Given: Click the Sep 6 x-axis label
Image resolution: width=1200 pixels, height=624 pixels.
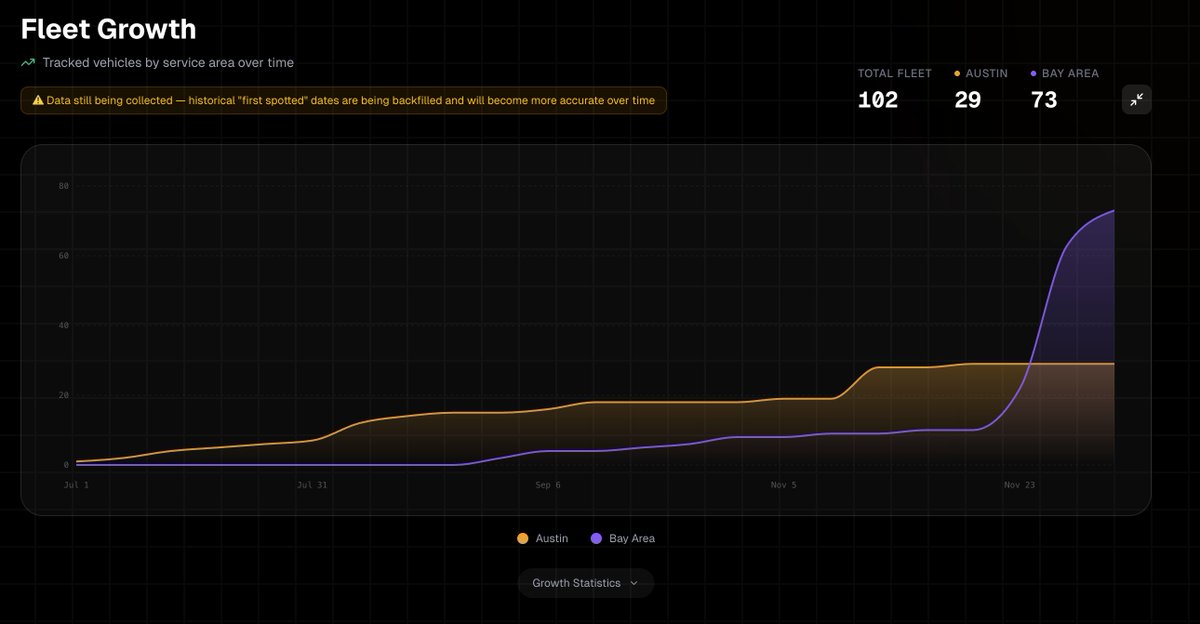Looking at the screenshot, I should click(x=546, y=485).
